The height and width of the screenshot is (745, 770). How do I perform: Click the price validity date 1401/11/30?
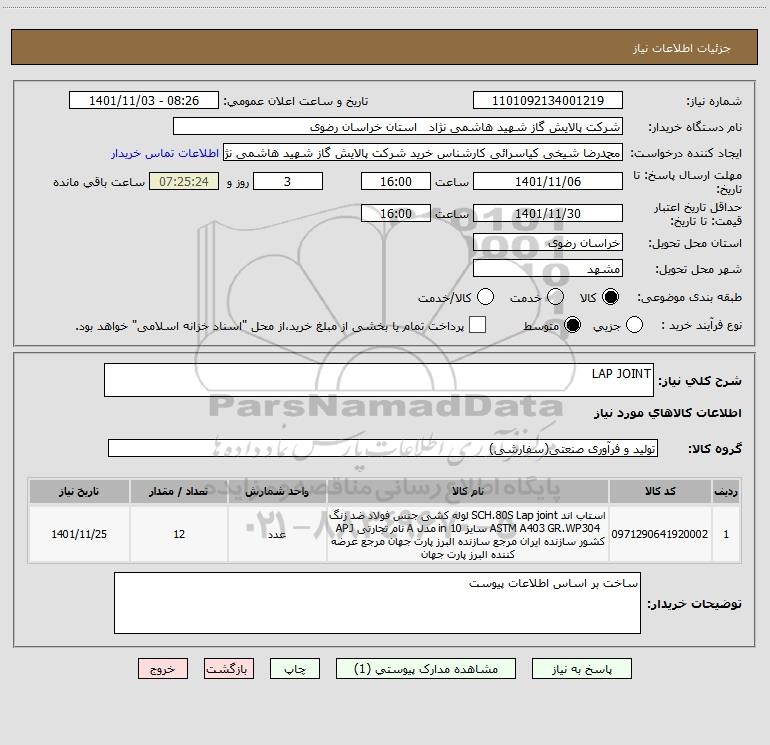(x=548, y=214)
